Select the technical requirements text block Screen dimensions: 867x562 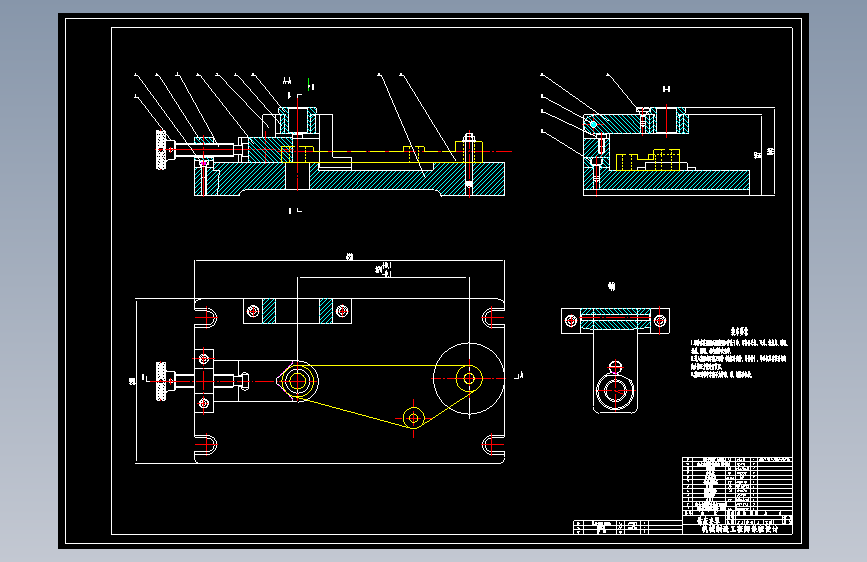coord(739,353)
